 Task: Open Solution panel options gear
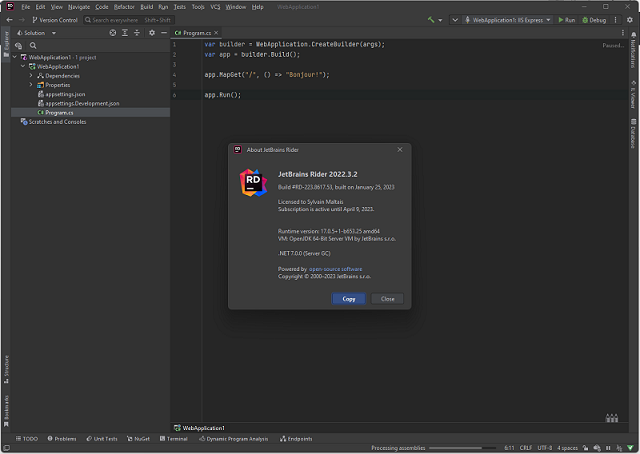[152, 32]
